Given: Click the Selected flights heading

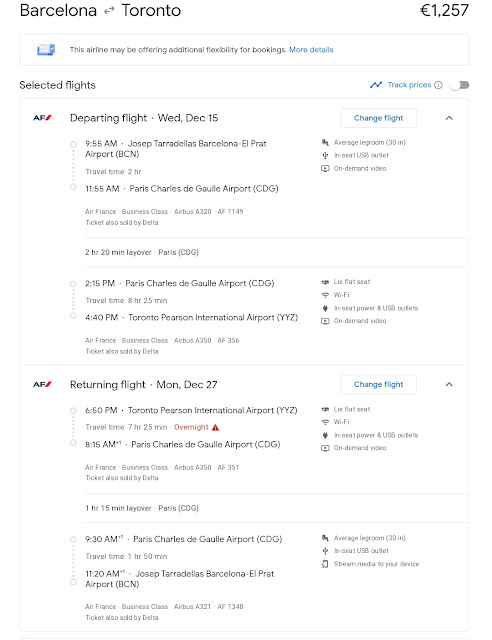Looking at the screenshot, I should 58,85.
